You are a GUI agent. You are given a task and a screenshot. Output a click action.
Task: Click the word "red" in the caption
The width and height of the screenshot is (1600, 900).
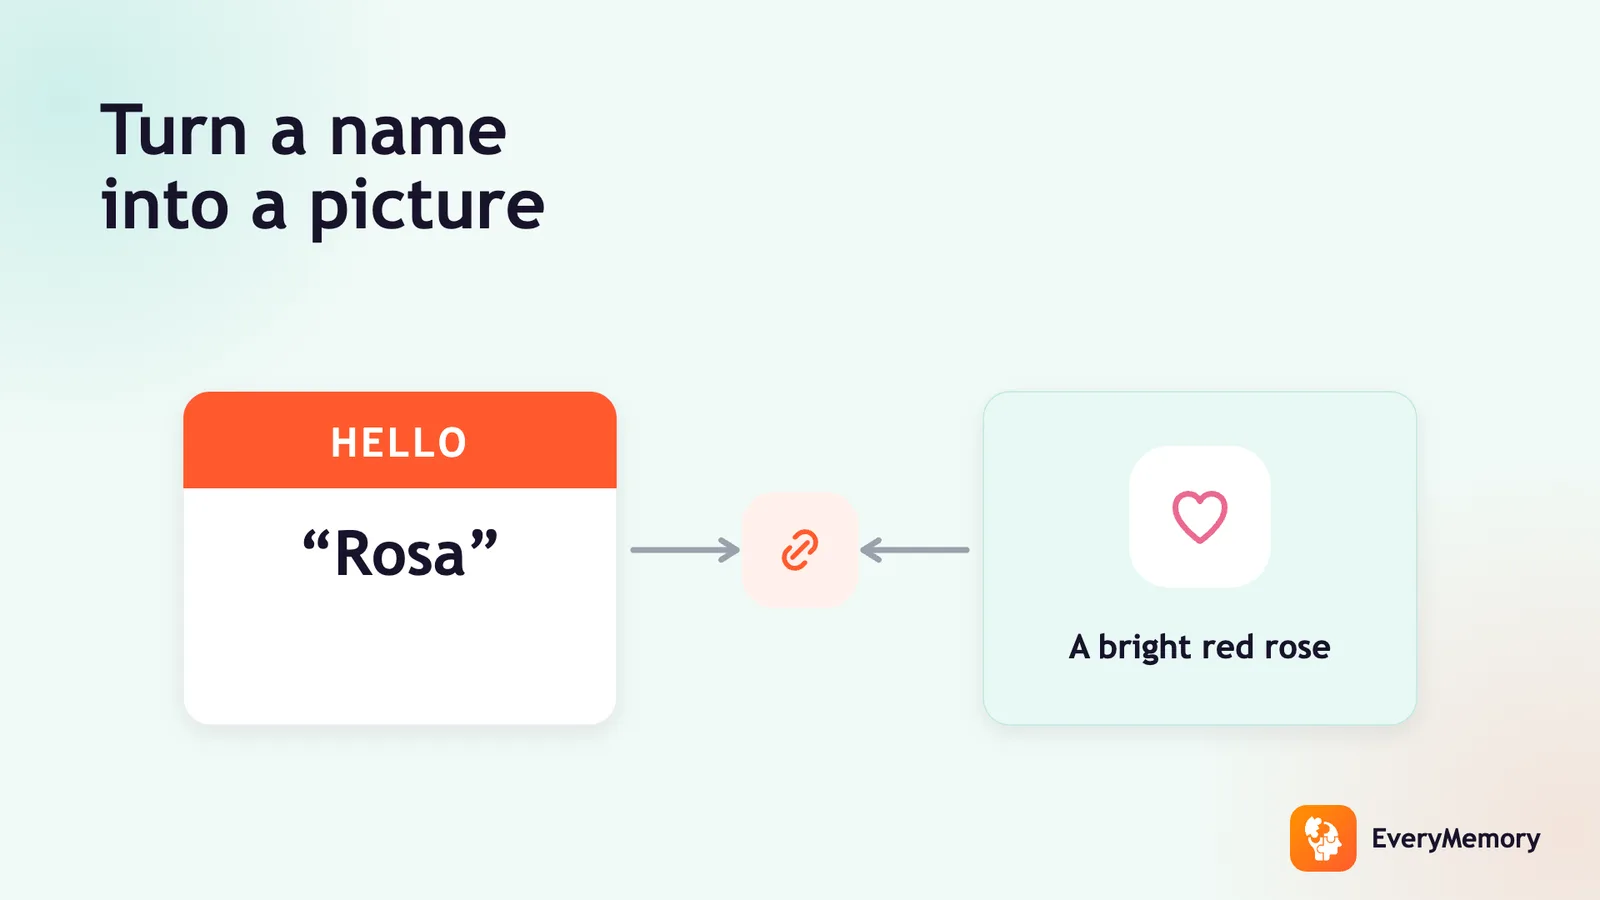[1228, 647]
